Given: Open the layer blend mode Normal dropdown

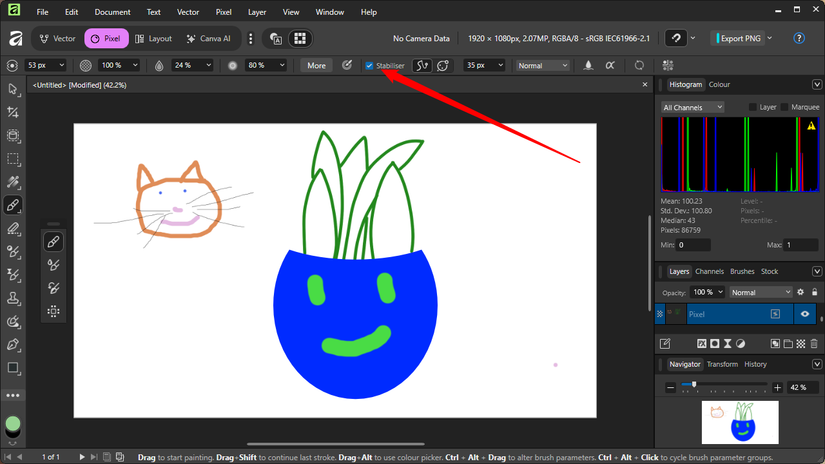Looking at the screenshot, I should click(x=760, y=292).
